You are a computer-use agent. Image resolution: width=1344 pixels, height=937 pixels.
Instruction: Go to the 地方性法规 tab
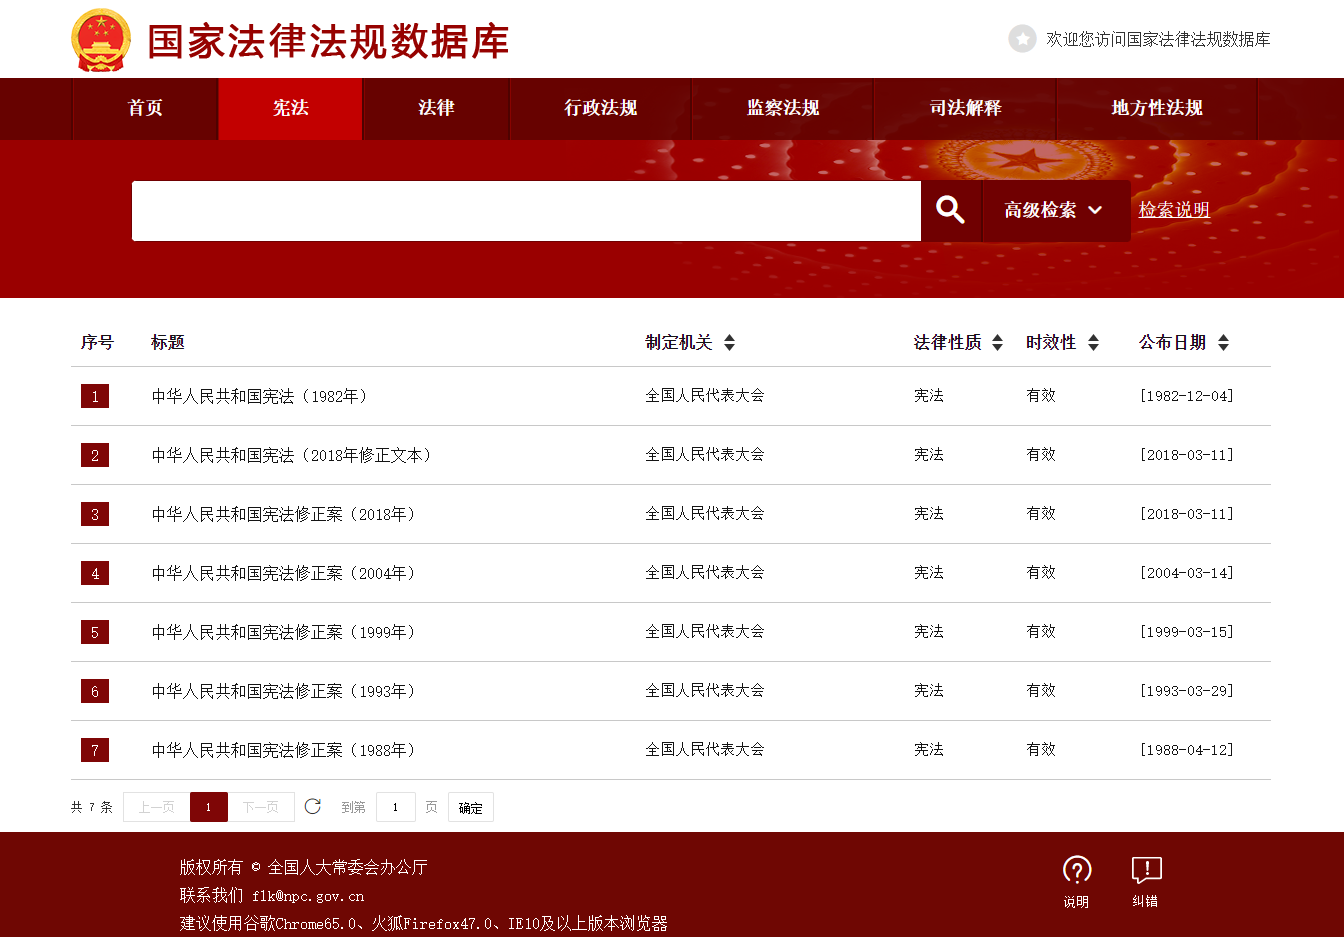(1156, 108)
